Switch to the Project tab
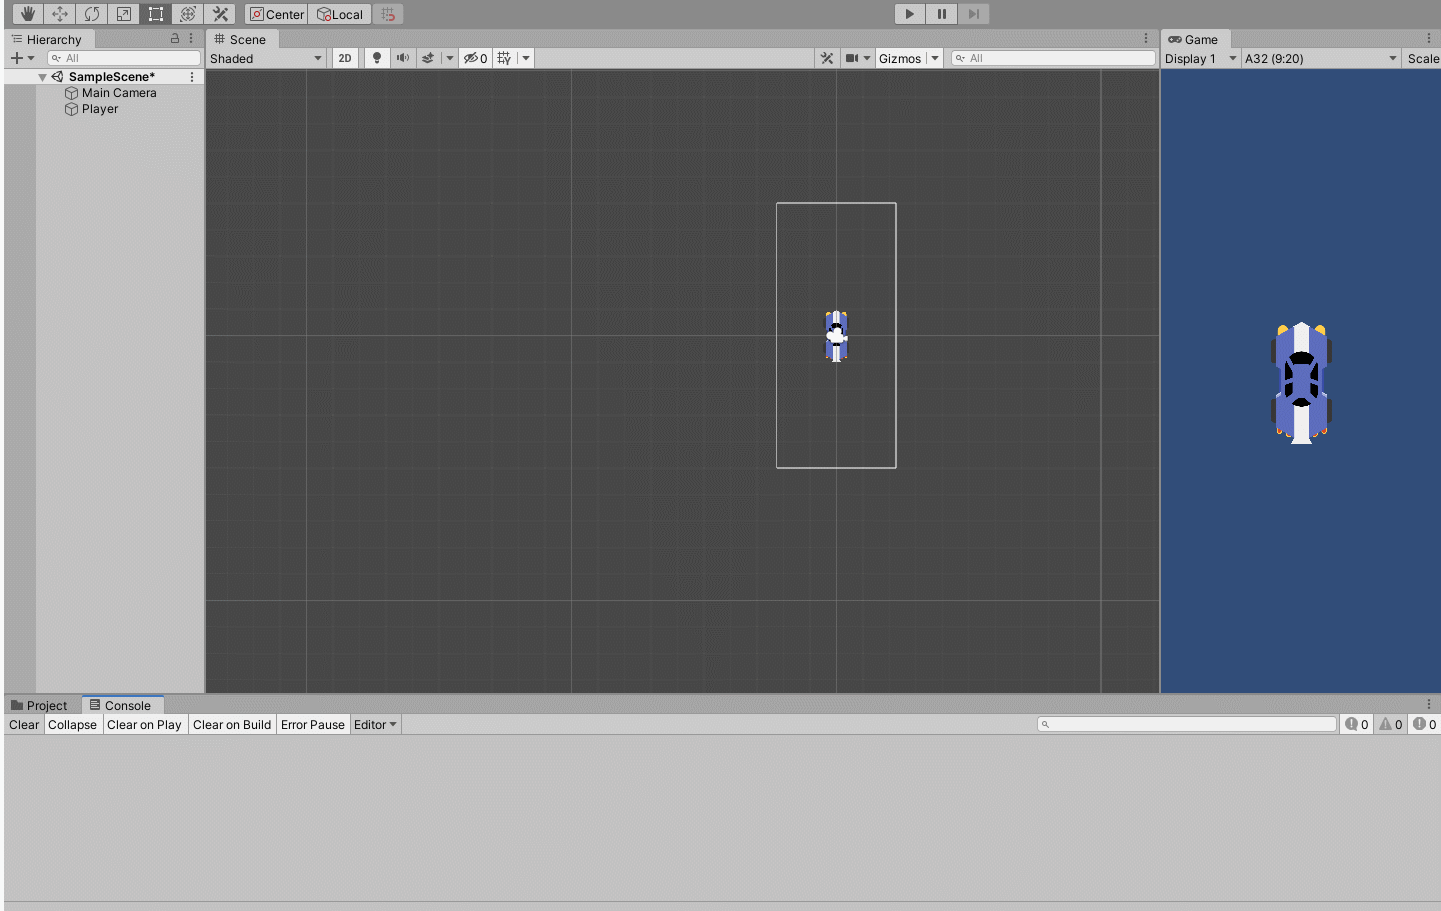The width and height of the screenshot is (1441, 911). [x=40, y=705]
